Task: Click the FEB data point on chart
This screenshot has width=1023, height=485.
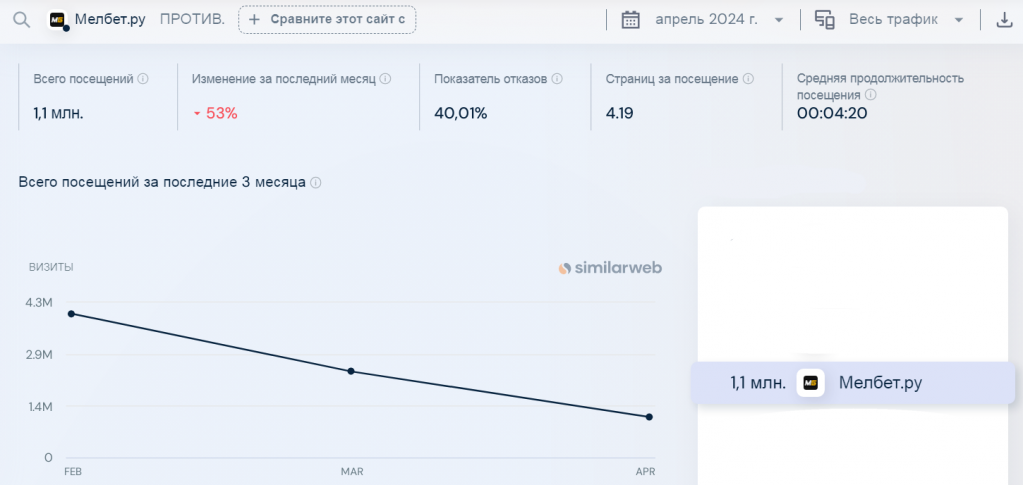Action: click(71, 314)
